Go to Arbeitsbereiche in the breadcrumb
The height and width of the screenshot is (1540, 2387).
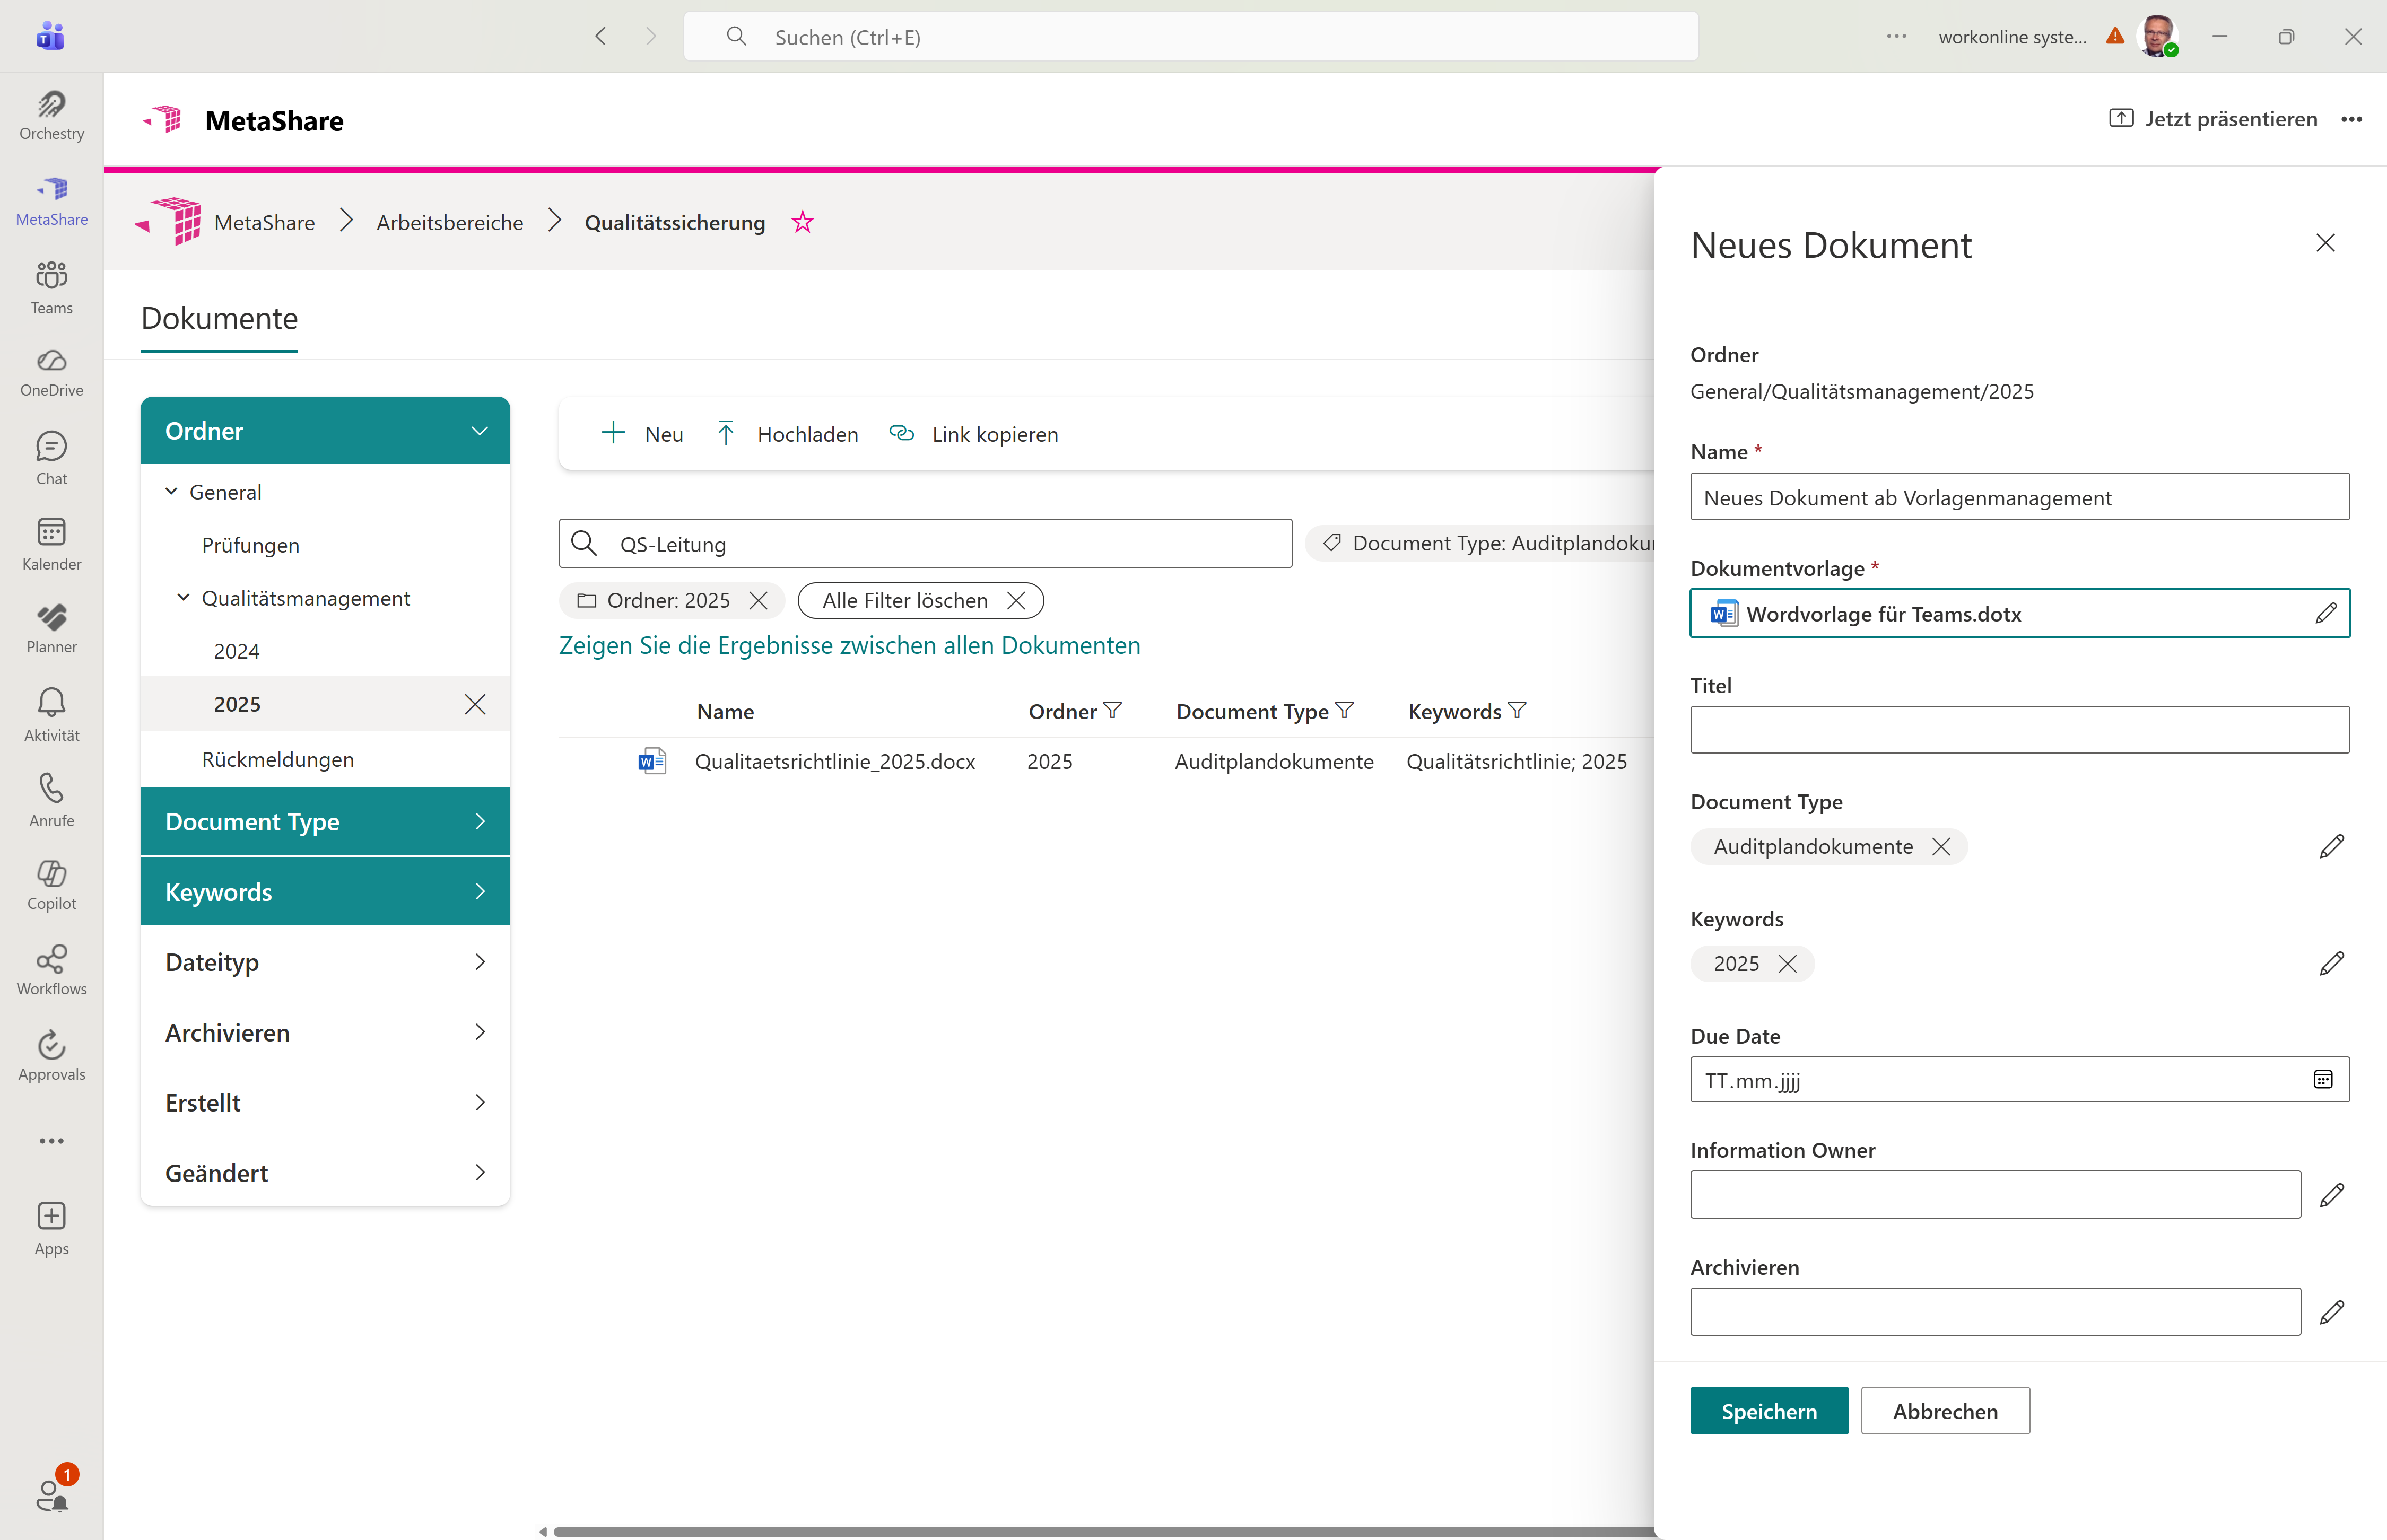449,222
